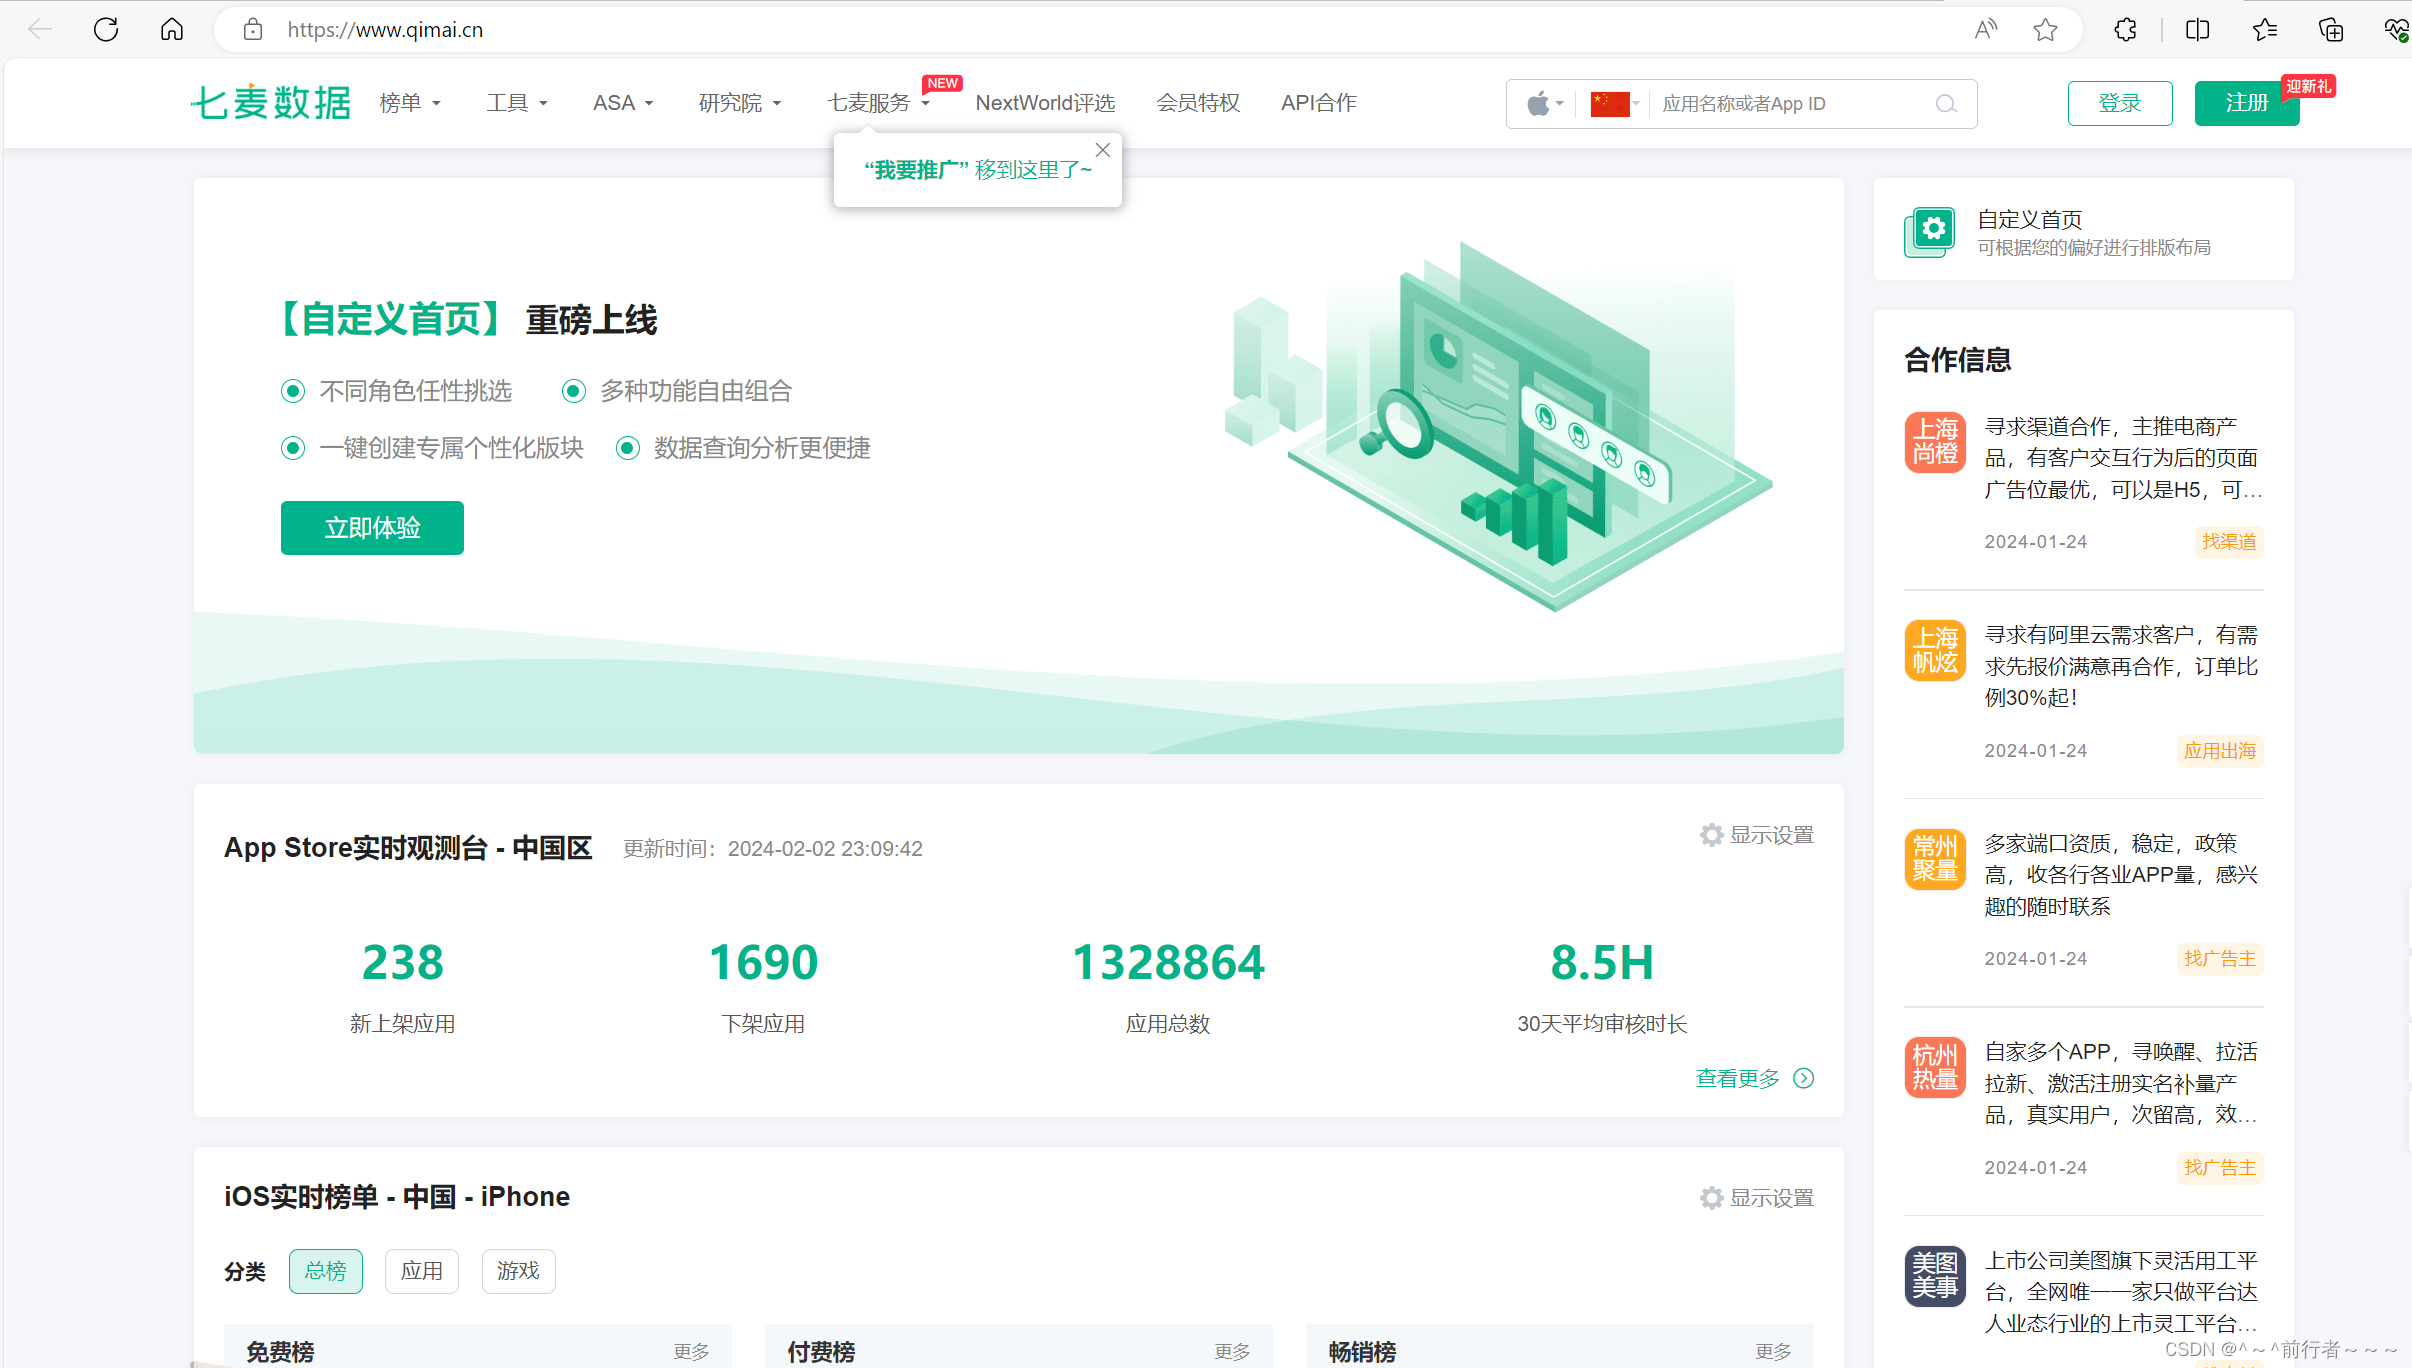Open 会员特权 in the navigation
Screen dimensions: 2412x1368
(x=1198, y=103)
